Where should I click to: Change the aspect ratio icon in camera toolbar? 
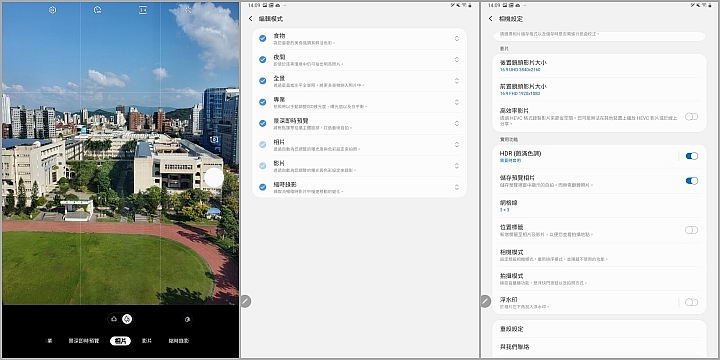tap(143, 10)
